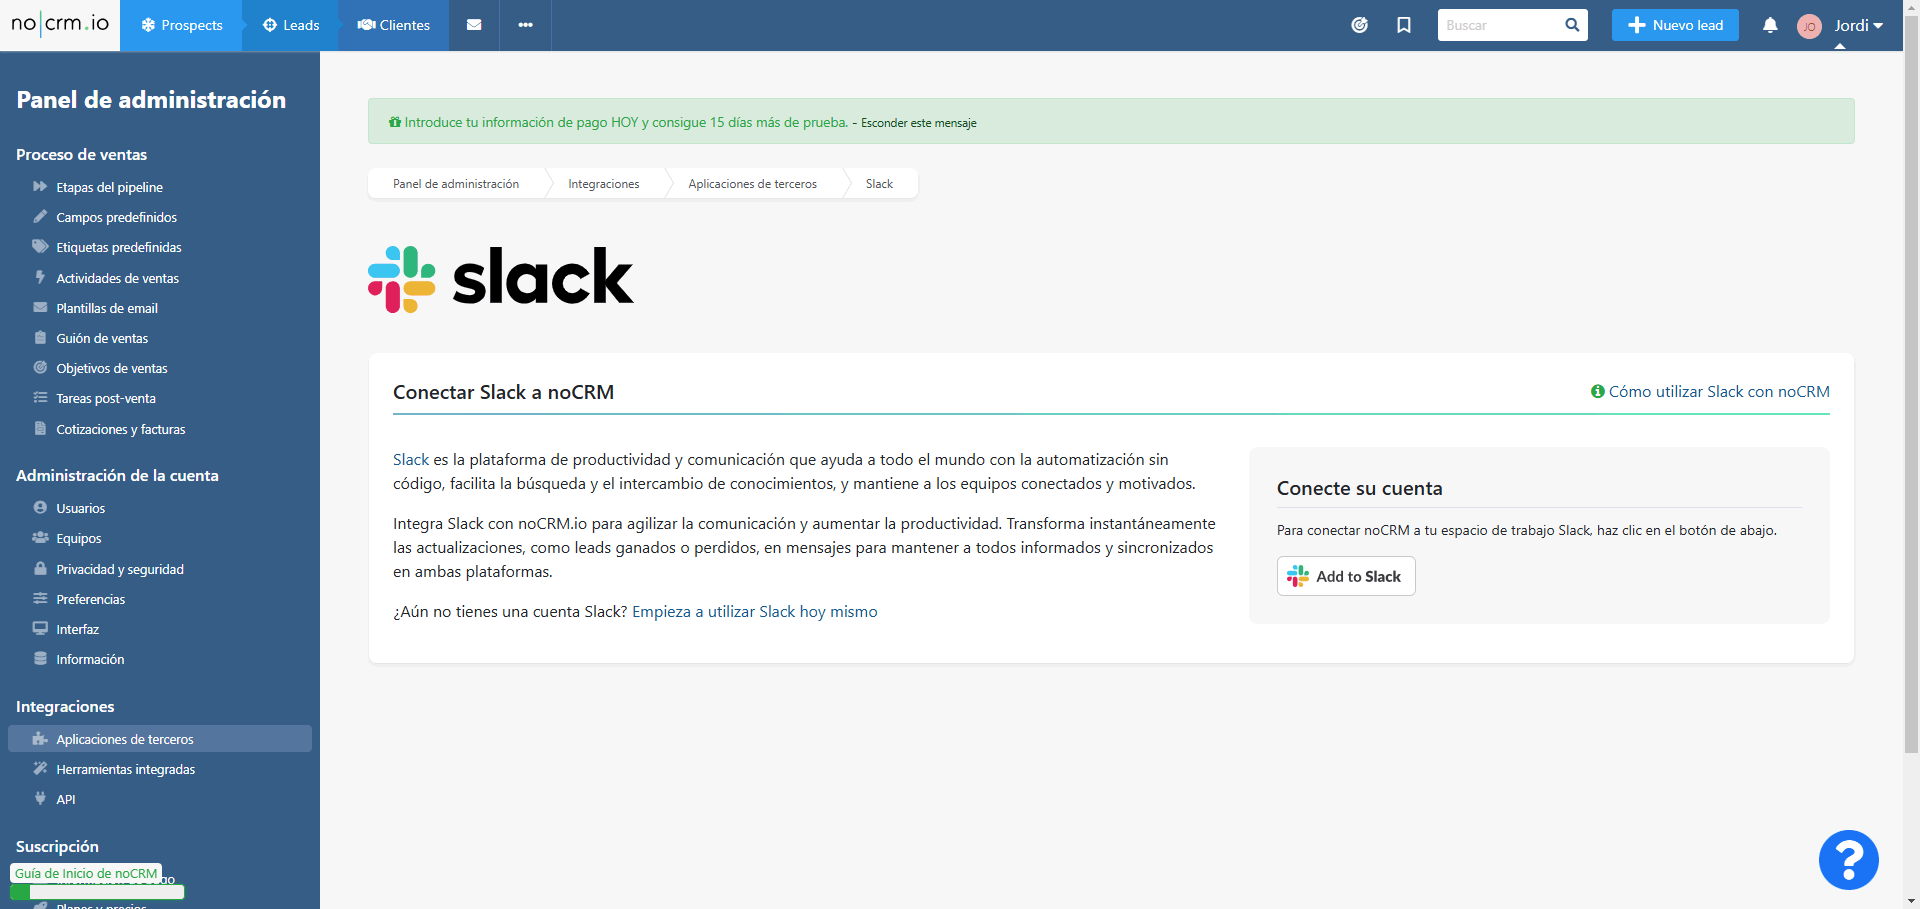Open Usuarios administration page
The image size is (1920, 909).
[80, 508]
